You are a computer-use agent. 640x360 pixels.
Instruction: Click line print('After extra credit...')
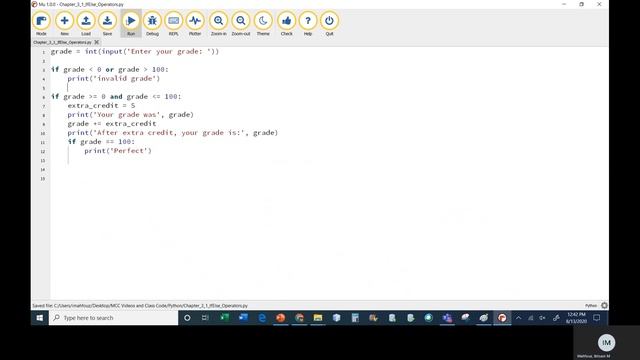(173, 133)
